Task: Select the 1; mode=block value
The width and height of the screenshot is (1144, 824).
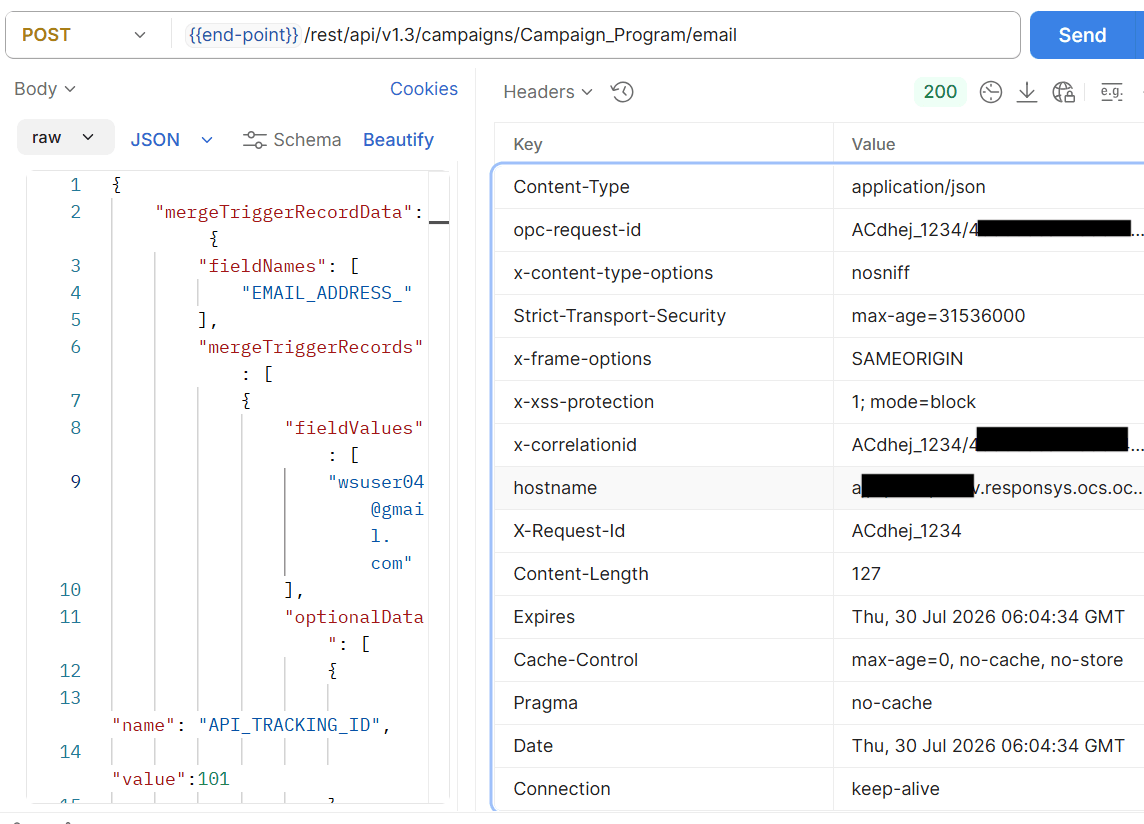Action: (913, 402)
